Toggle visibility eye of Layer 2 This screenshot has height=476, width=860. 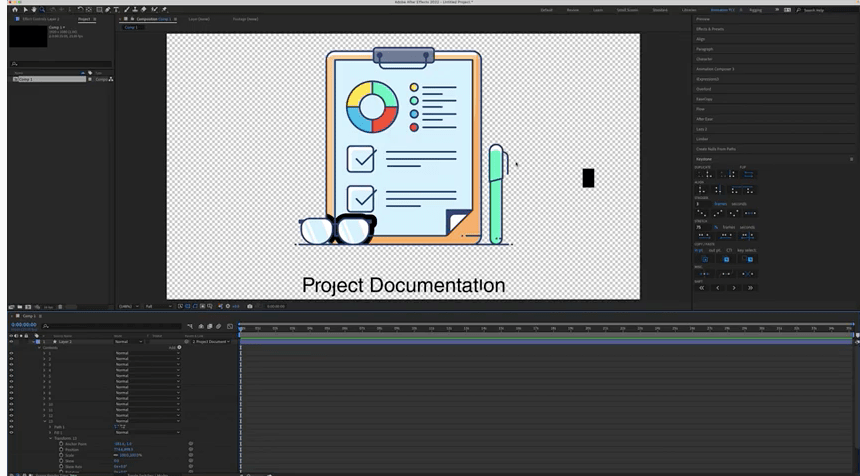tap(11, 342)
